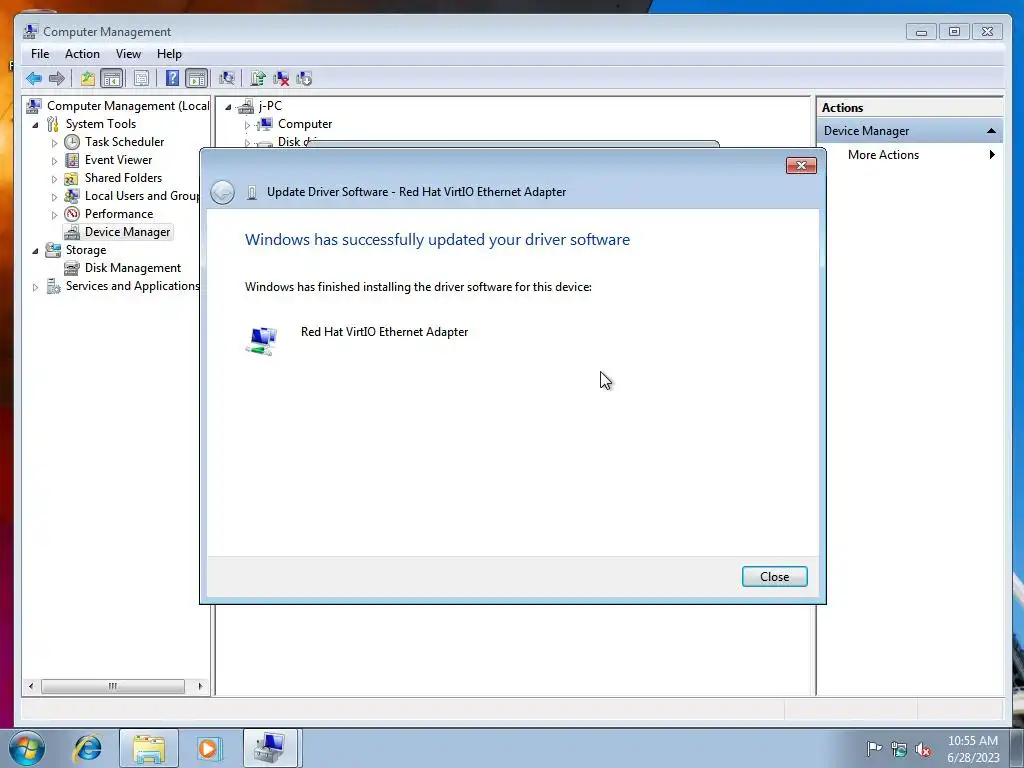
Task: Select Task Scheduler in the tree
Action: coord(124,142)
